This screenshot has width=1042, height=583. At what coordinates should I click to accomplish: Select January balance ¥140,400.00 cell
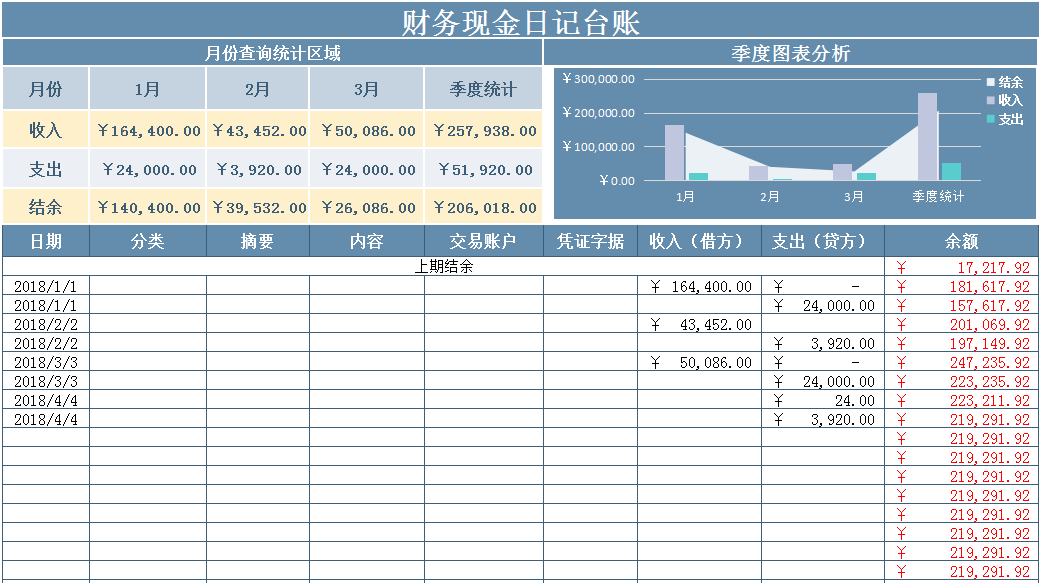click(148, 207)
